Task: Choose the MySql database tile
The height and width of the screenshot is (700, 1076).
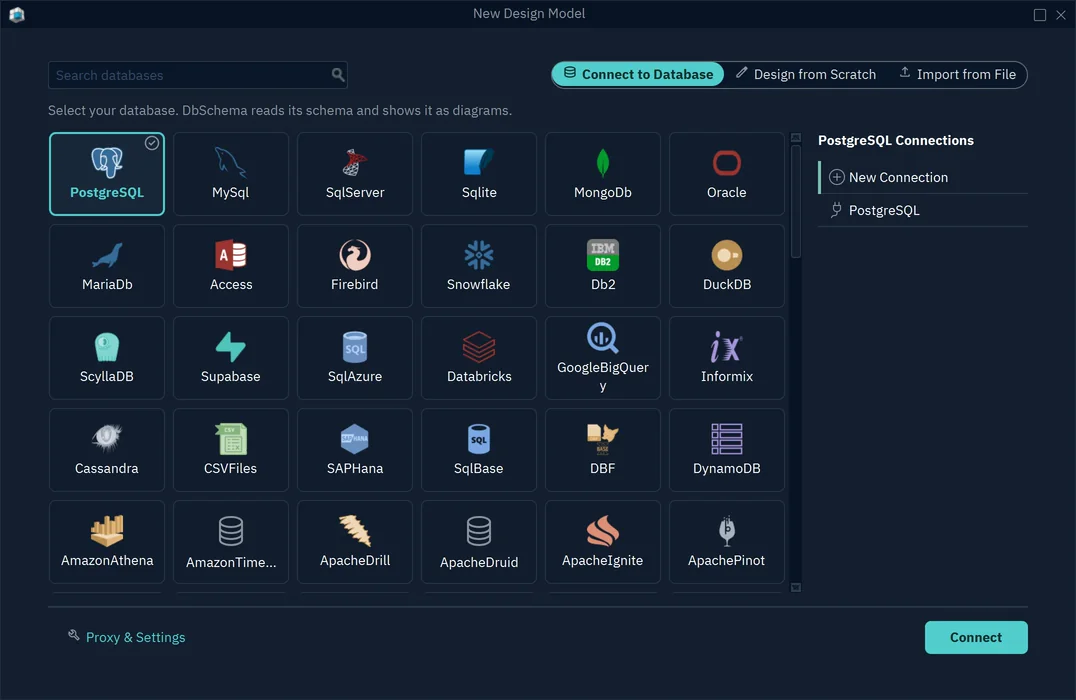Action: point(231,174)
